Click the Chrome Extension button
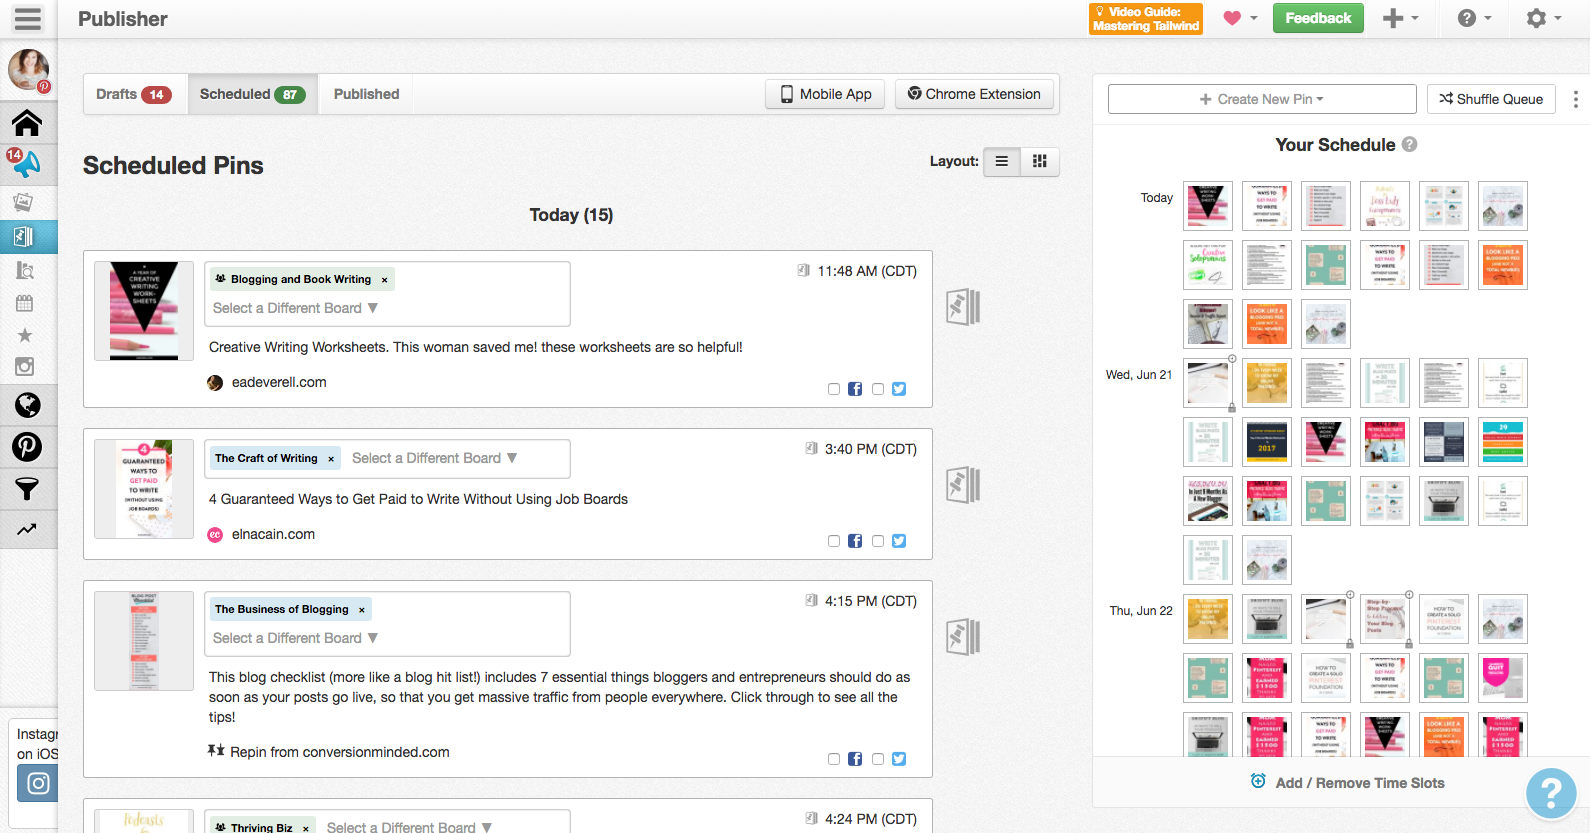This screenshot has width=1590, height=833. pyautogui.click(x=974, y=94)
